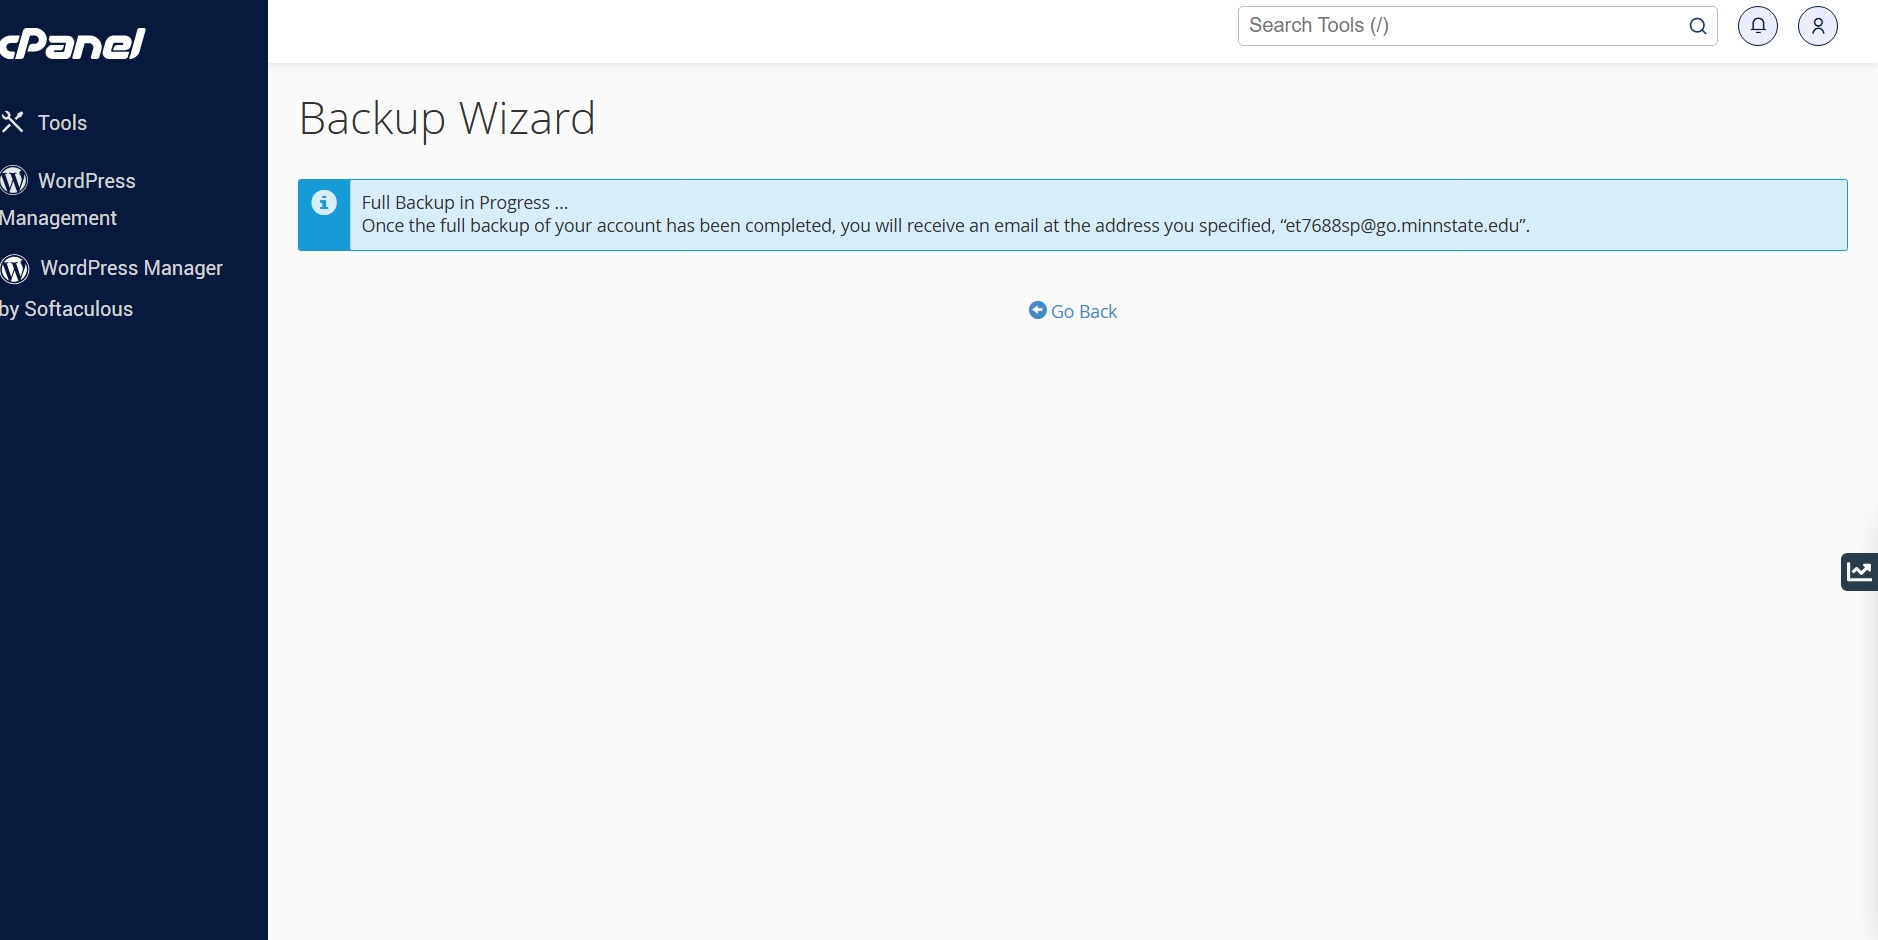Click the crossed-tools icon beside Tools
Screen dimensions: 1878x940
coord(13,122)
